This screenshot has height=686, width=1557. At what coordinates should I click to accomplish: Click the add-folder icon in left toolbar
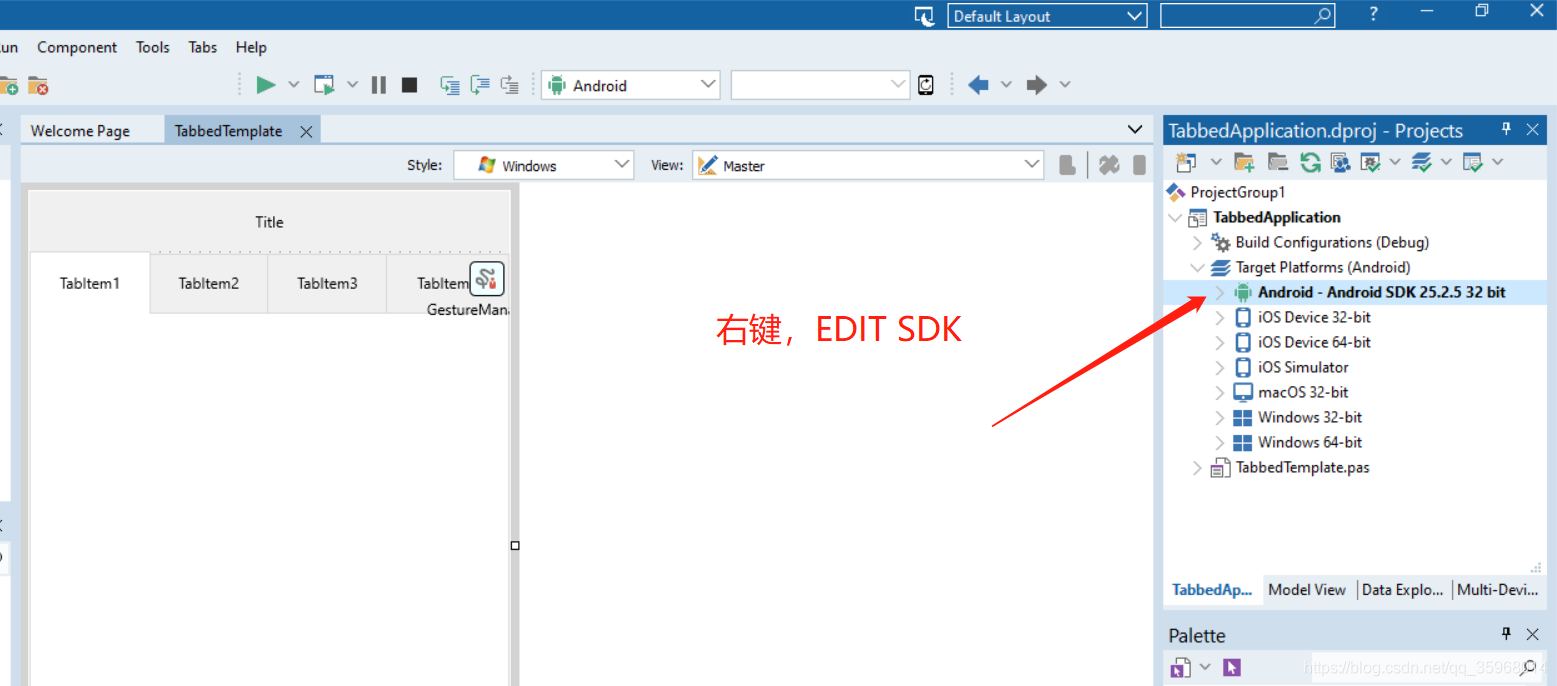(x=8, y=85)
